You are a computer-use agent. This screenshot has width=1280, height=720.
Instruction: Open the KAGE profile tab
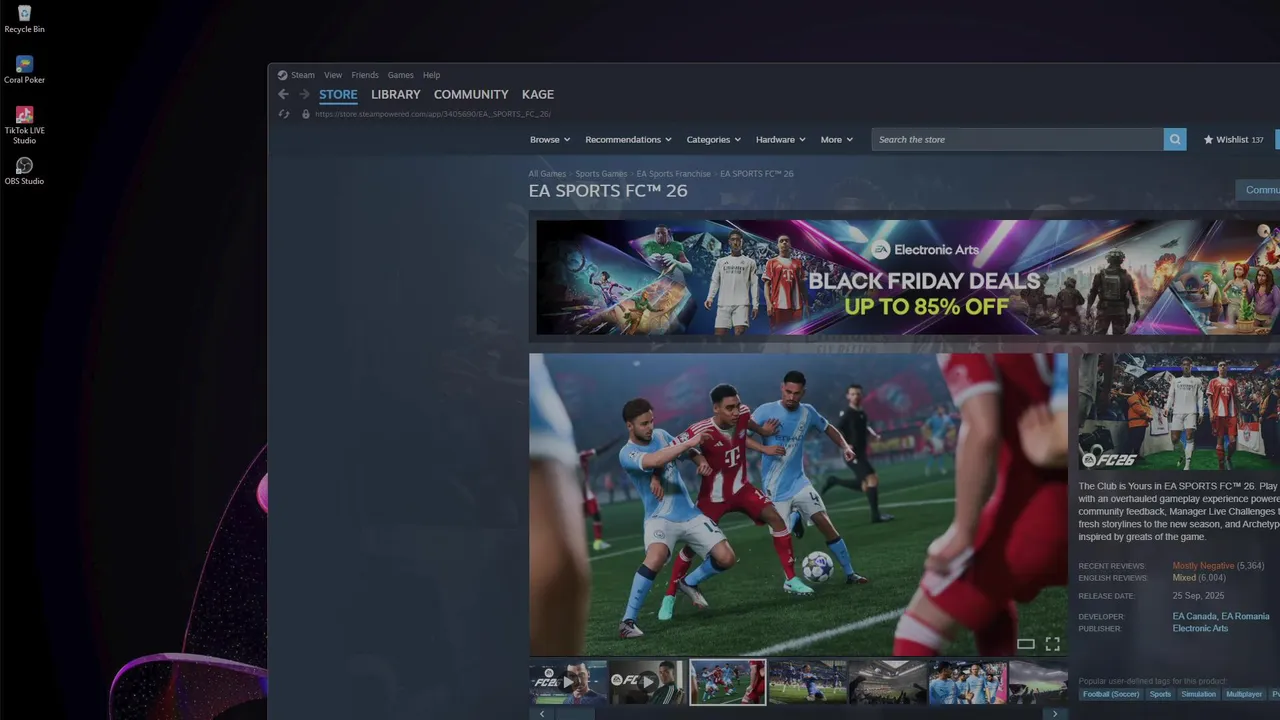tap(538, 95)
